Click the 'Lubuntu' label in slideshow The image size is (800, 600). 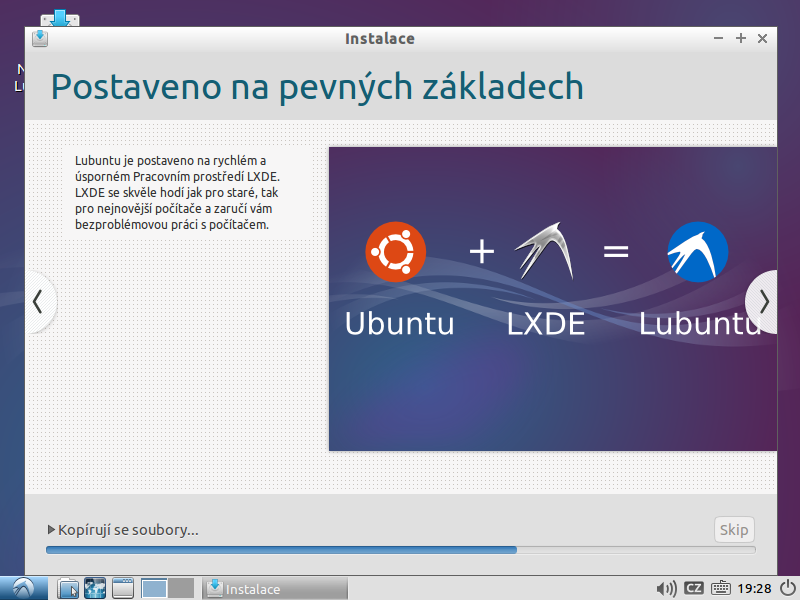pyautogui.click(x=700, y=323)
